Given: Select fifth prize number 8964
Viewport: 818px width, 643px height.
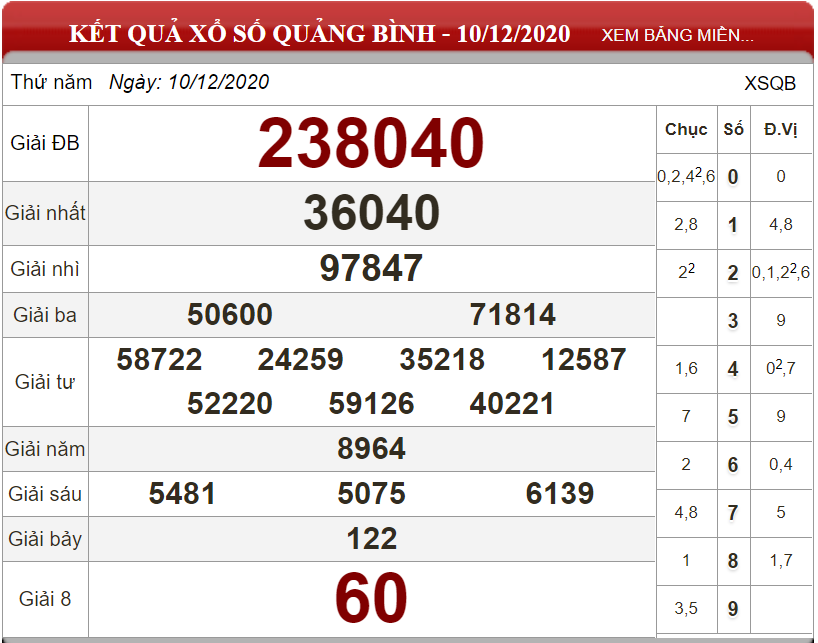Looking at the screenshot, I should [371, 448].
